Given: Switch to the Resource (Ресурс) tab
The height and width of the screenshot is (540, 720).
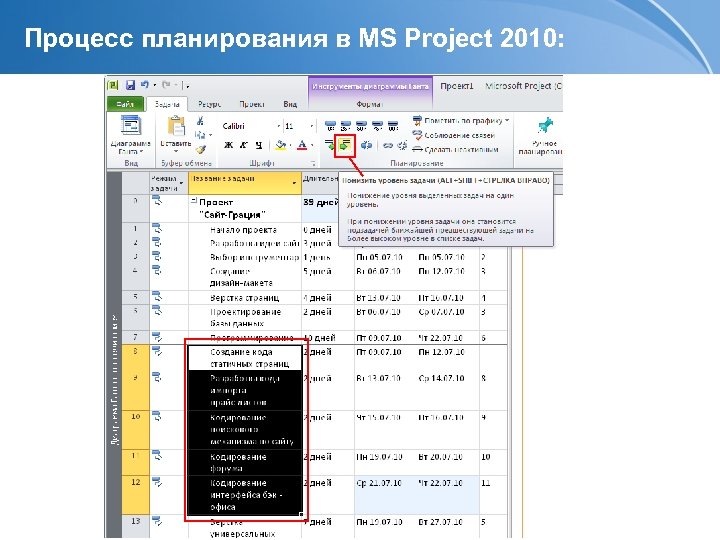Looking at the screenshot, I should [209, 104].
